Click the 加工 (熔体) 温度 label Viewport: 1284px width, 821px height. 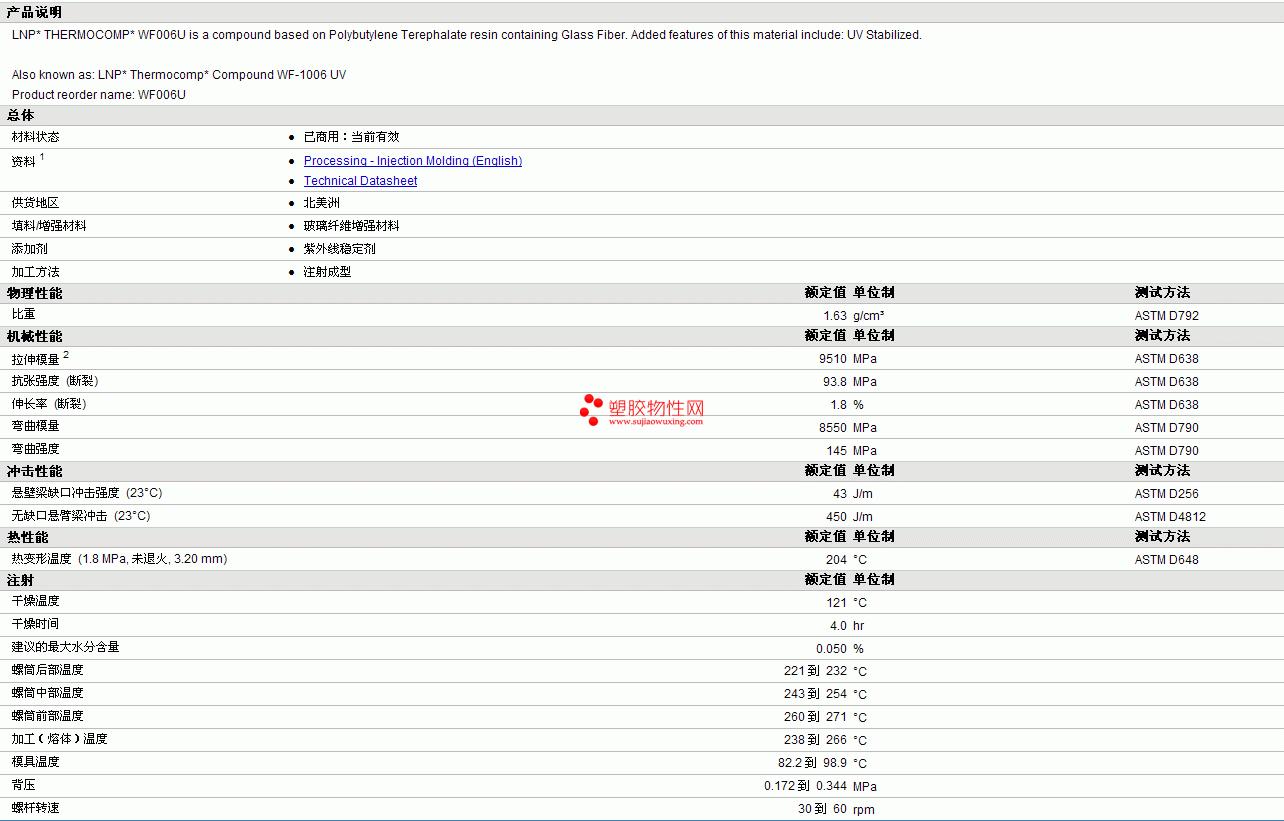[59, 739]
